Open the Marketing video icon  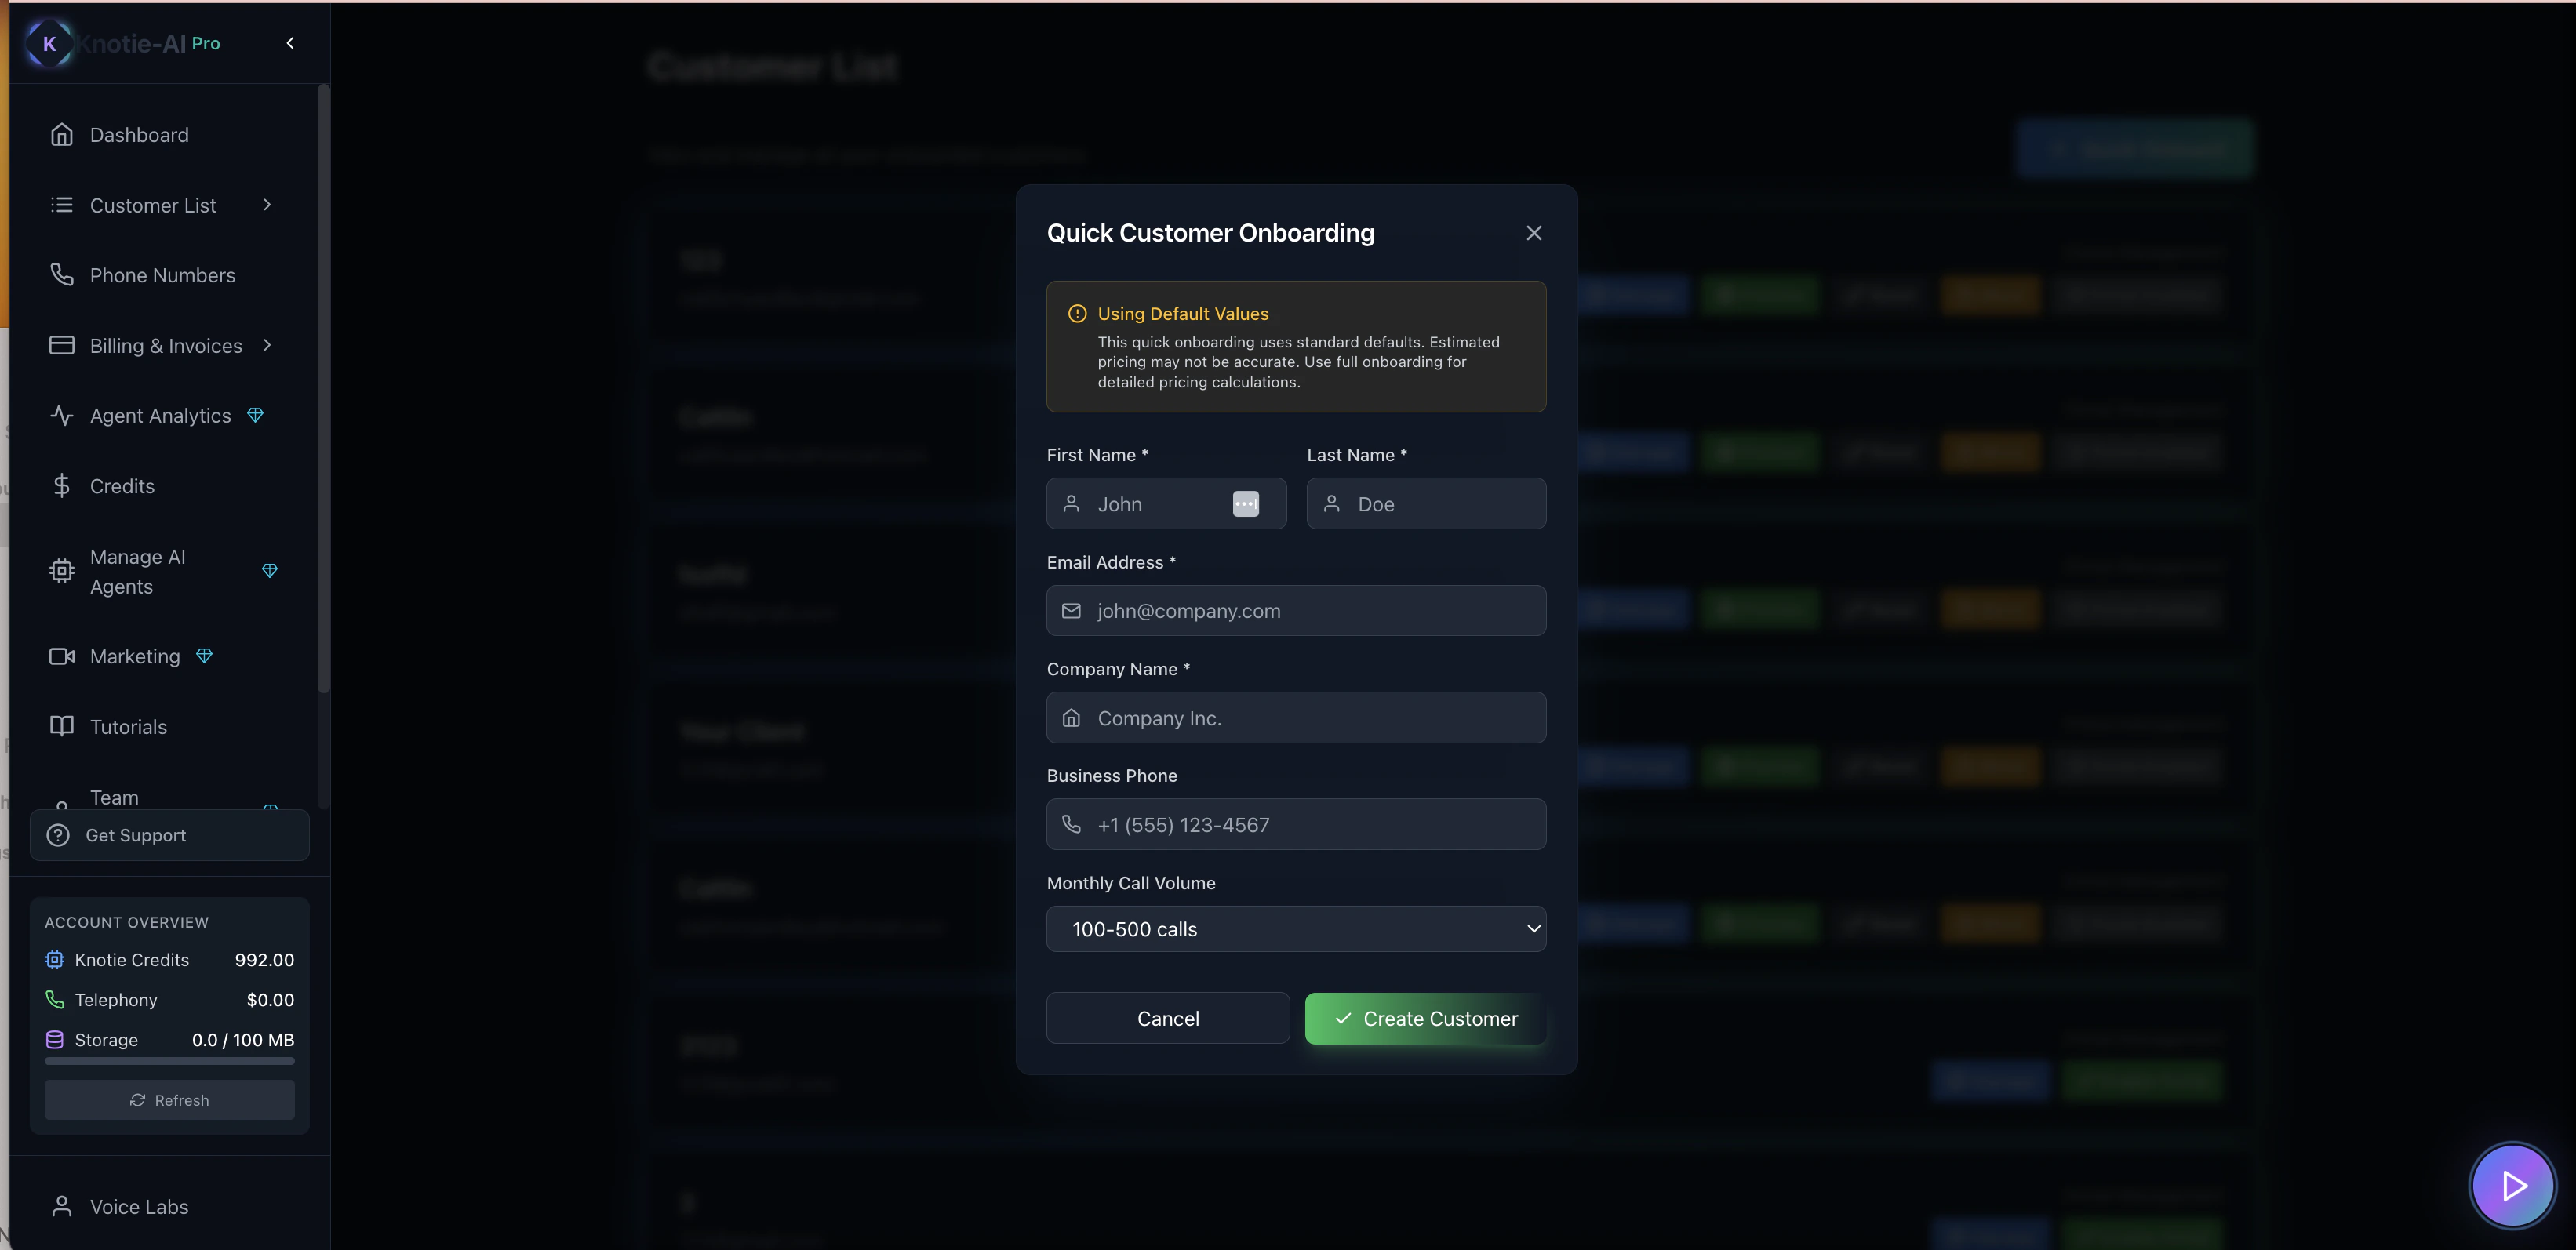point(61,656)
